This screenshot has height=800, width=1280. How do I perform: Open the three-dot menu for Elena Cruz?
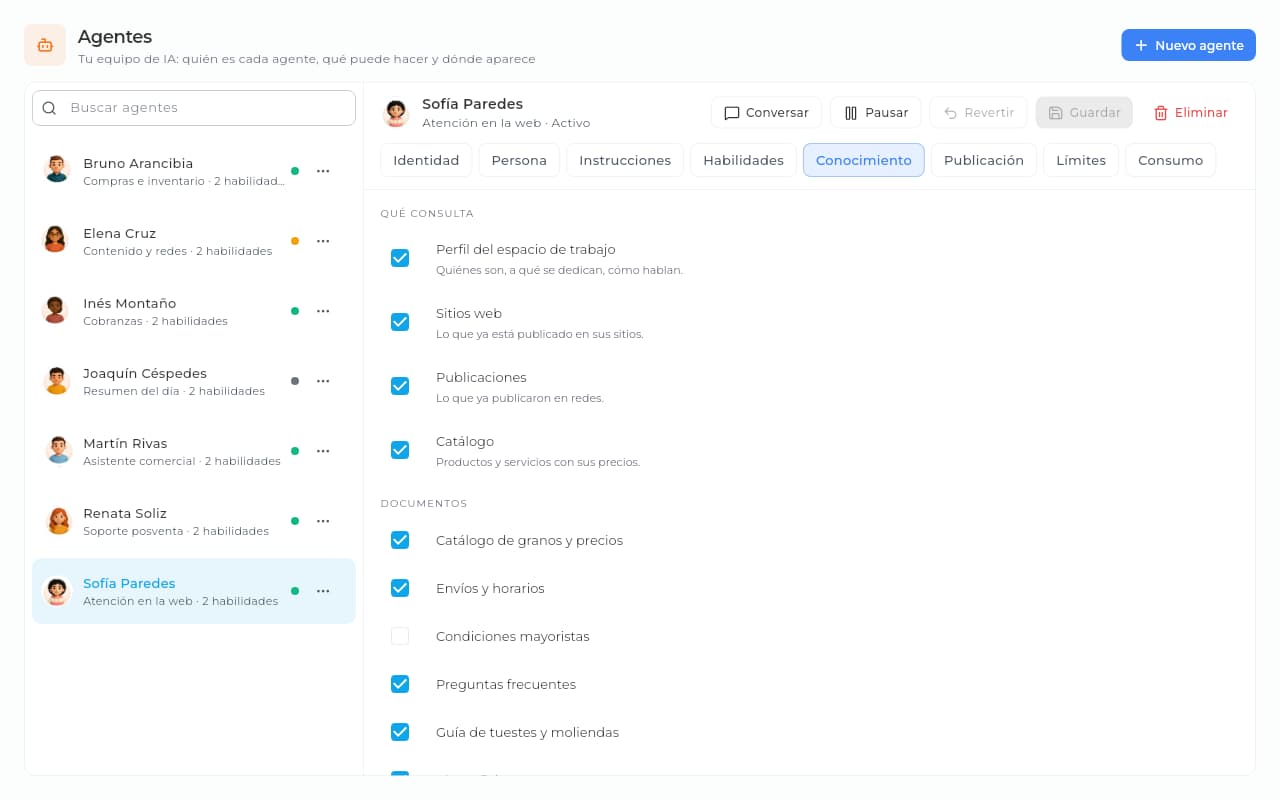click(x=323, y=241)
